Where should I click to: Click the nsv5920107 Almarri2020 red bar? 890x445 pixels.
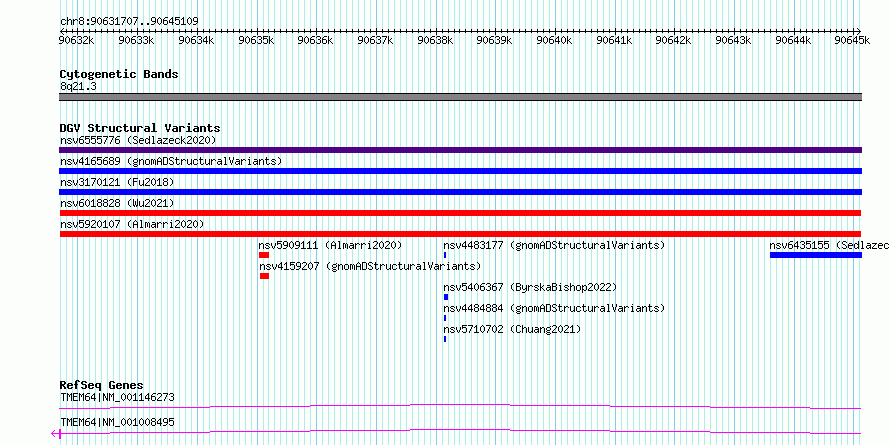coord(460,234)
